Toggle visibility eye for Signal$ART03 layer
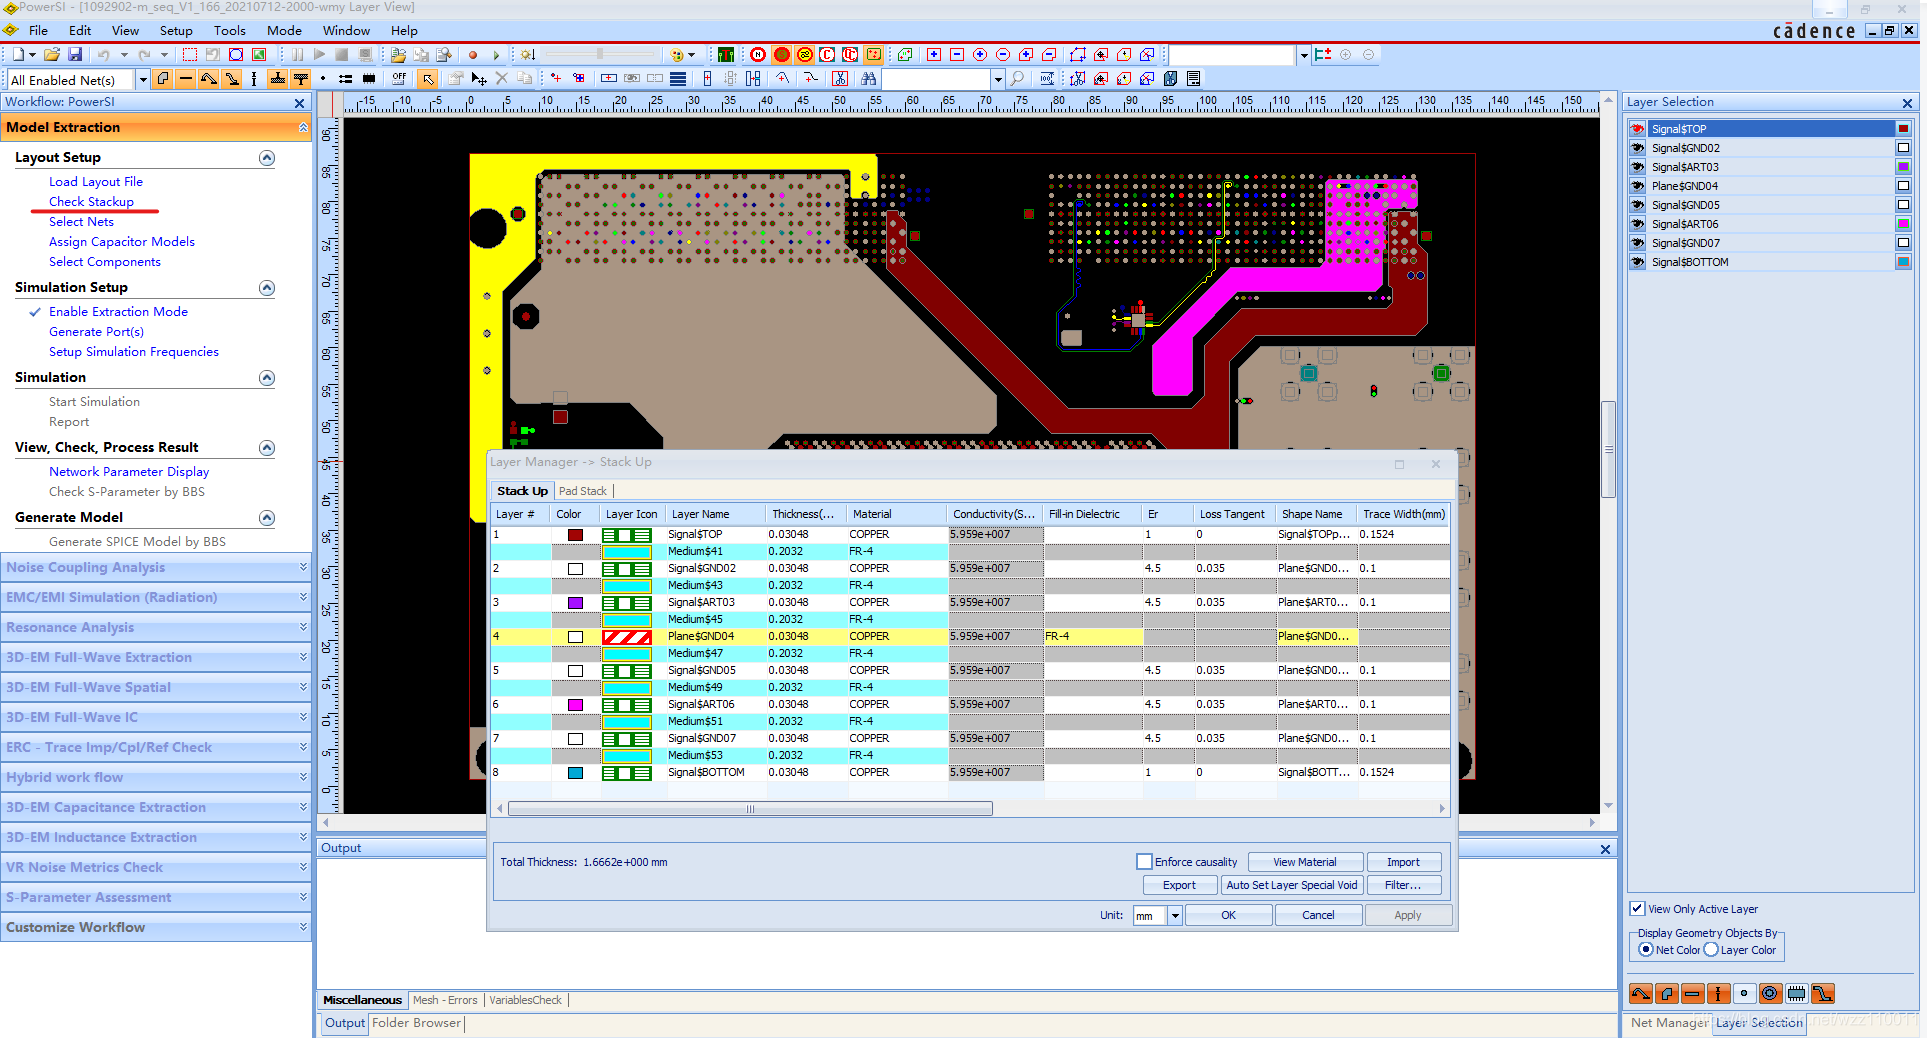This screenshot has width=1927, height=1038. tap(1638, 167)
